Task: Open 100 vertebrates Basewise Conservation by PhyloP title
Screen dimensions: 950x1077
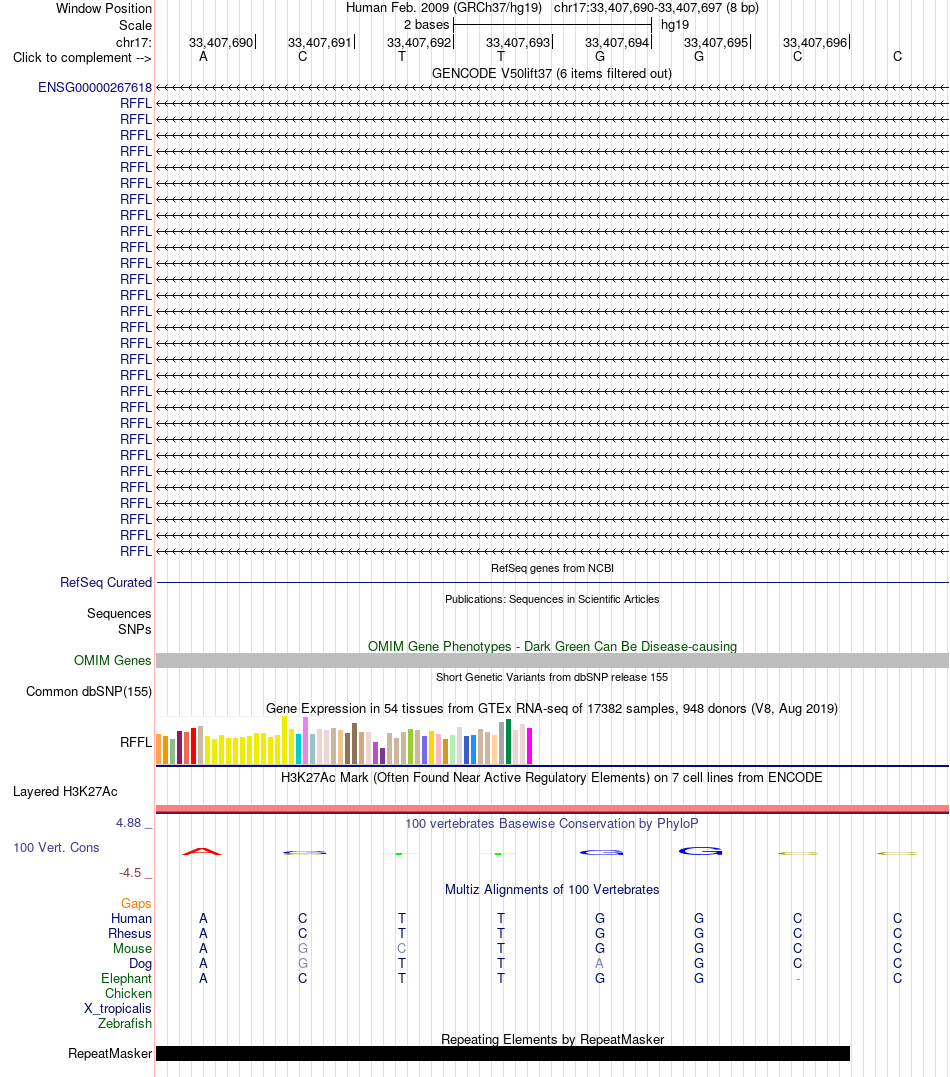Action: [x=552, y=824]
